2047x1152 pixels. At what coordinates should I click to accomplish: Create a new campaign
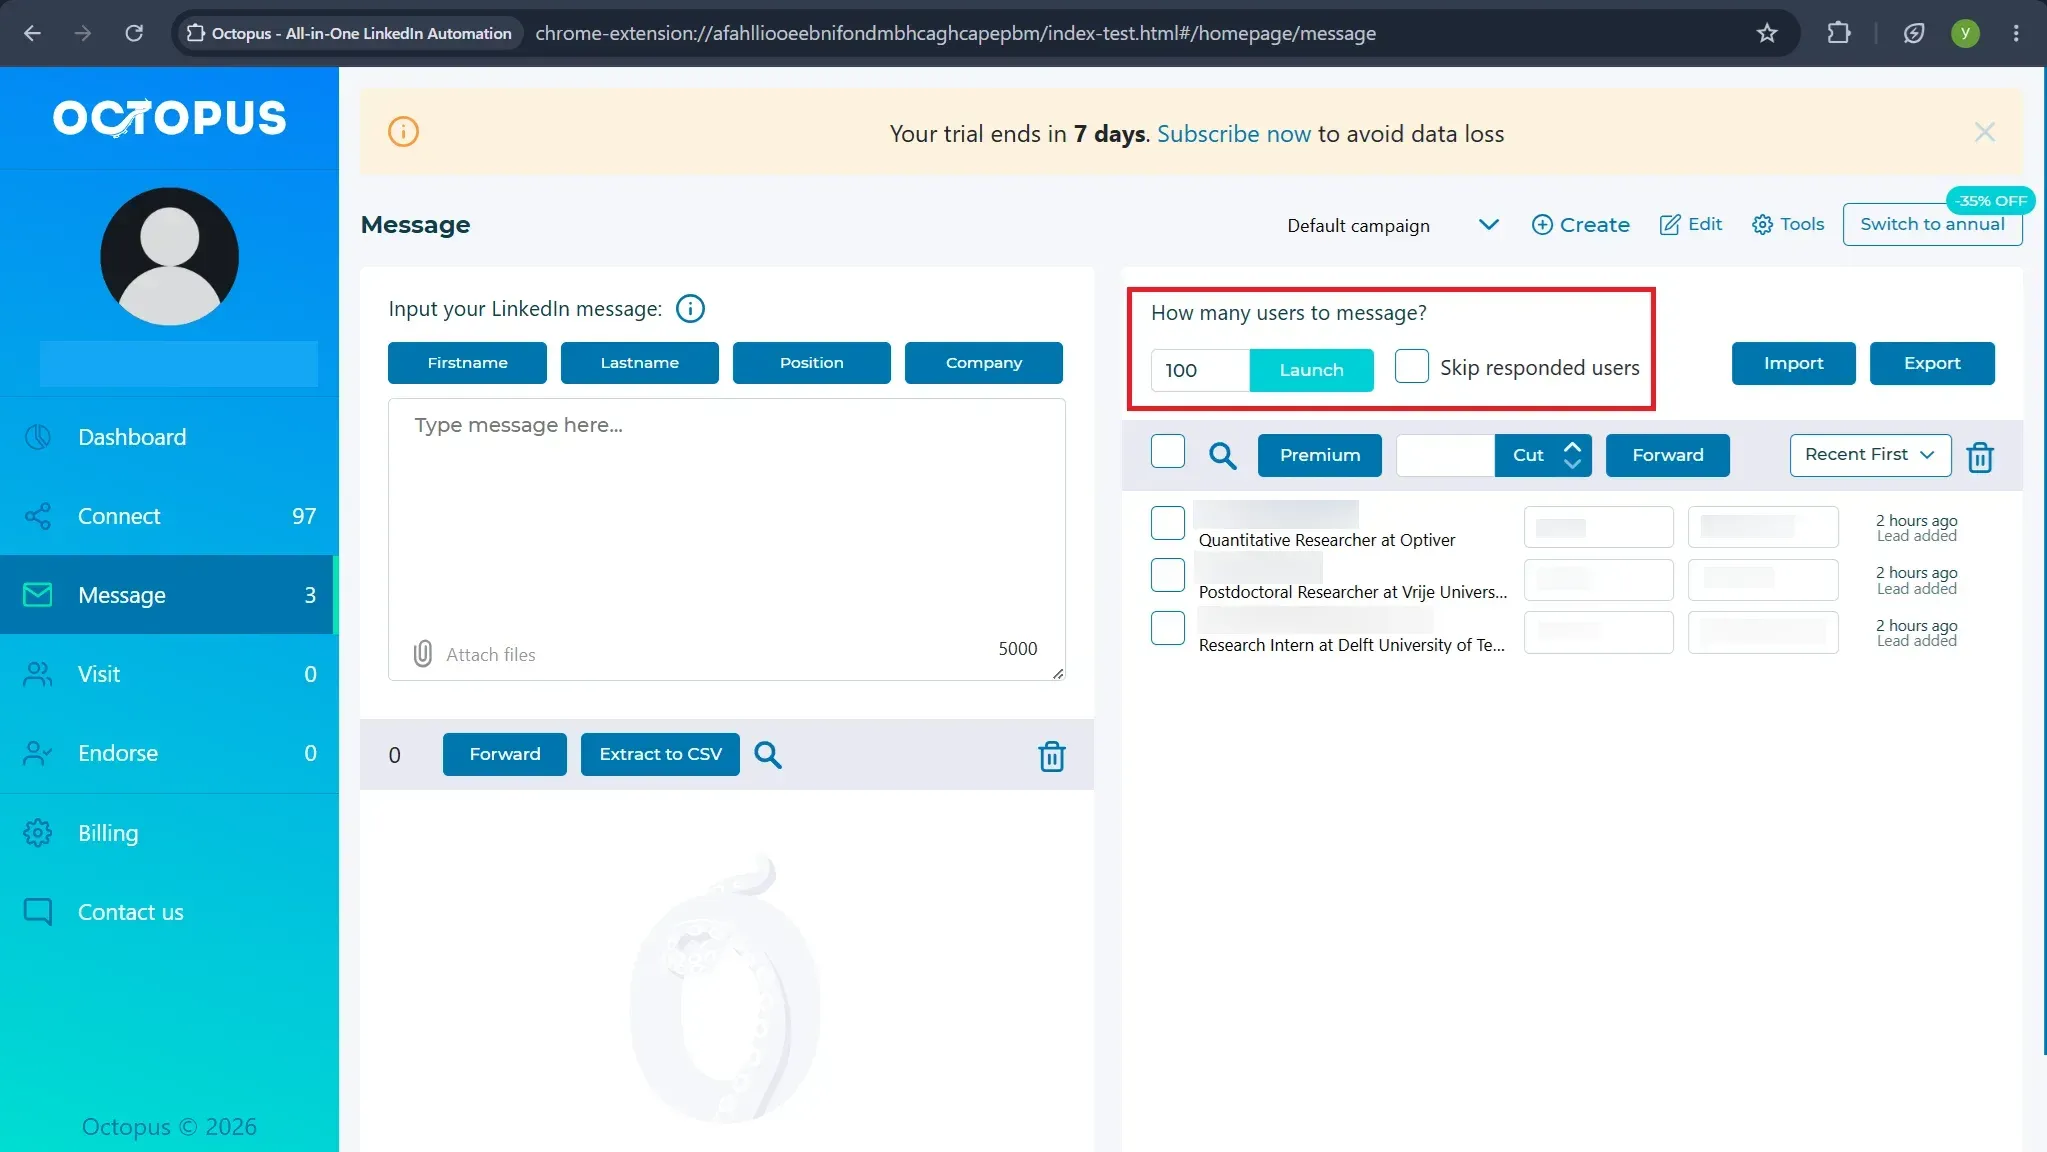pyautogui.click(x=1580, y=225)
